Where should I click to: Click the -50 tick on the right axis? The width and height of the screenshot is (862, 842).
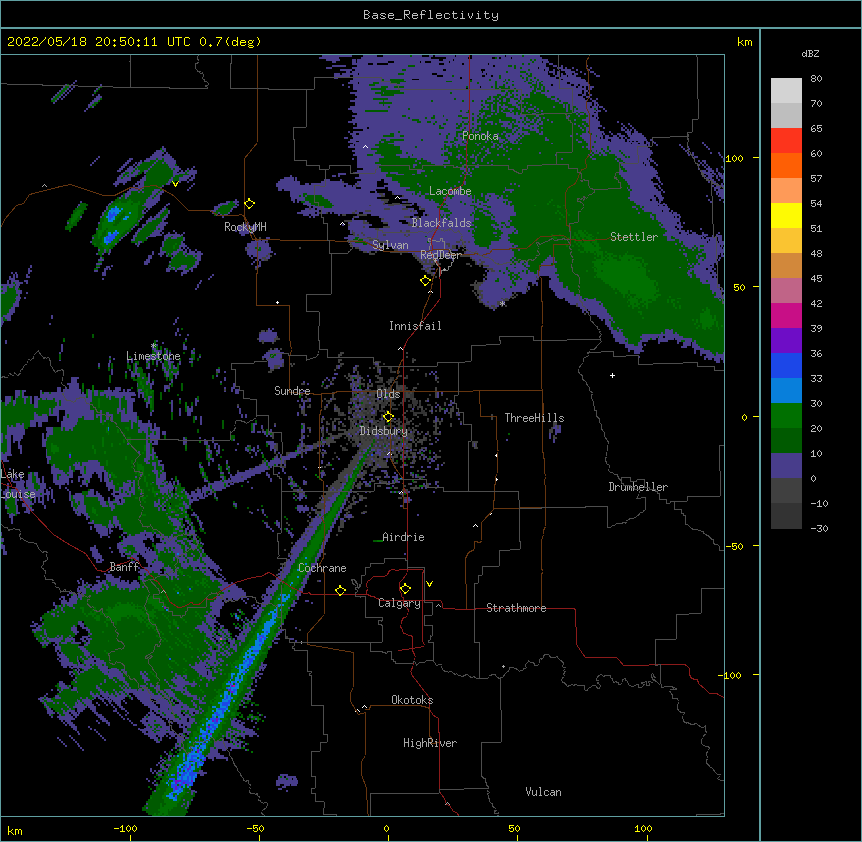734,546
